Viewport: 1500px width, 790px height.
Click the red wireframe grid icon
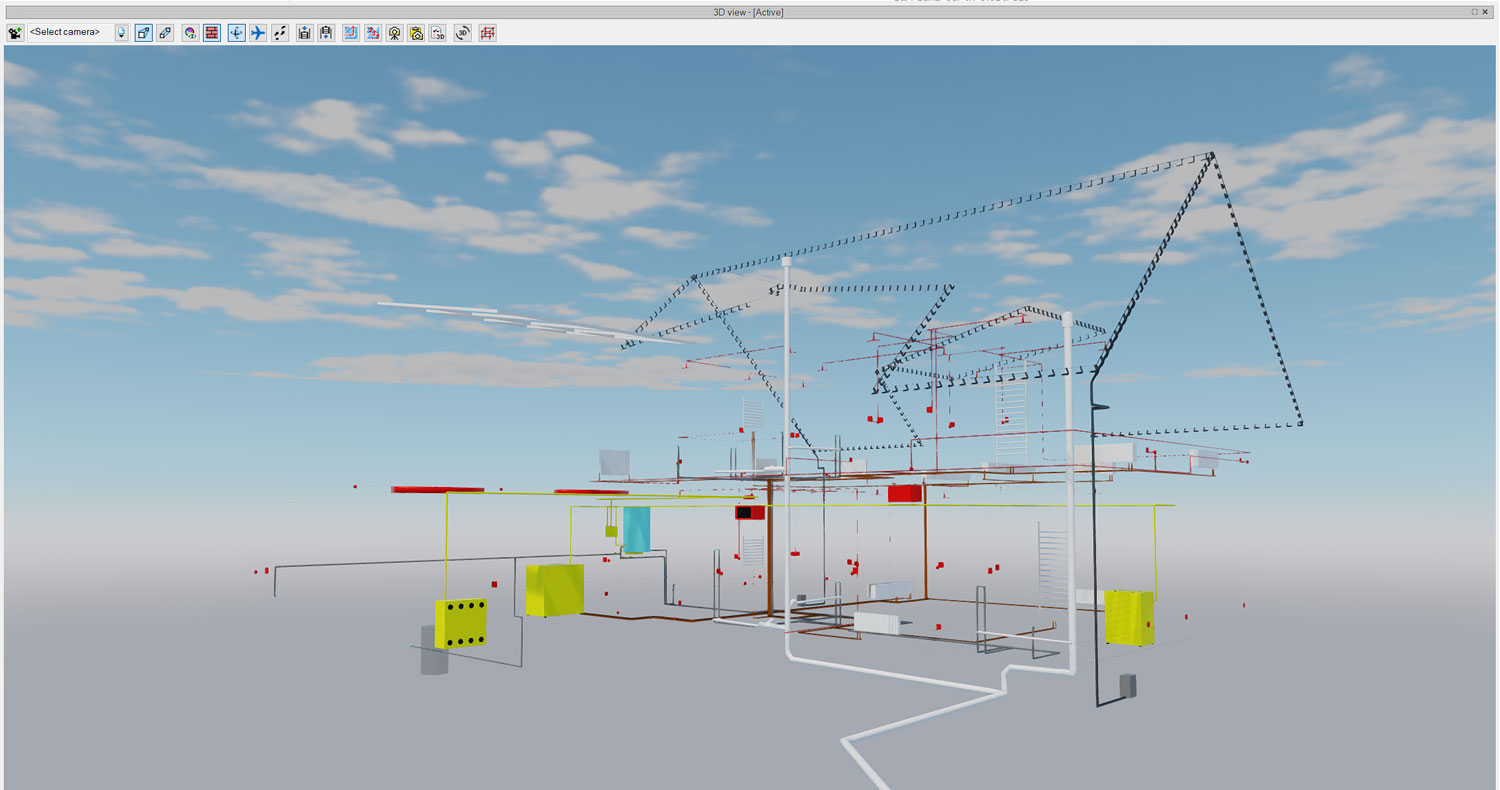[x=487, y=33]
